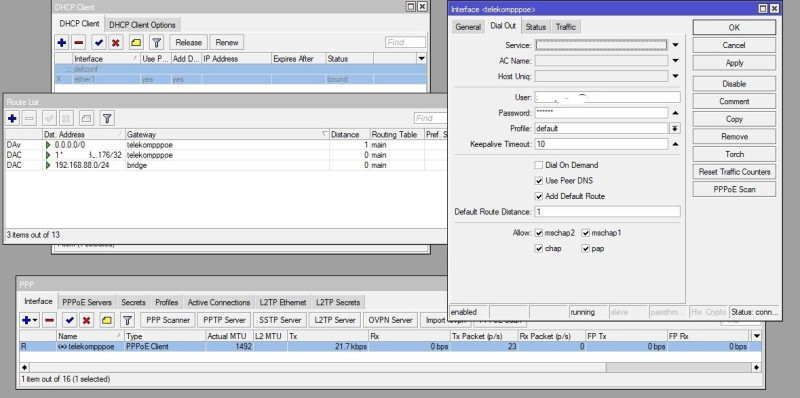Click OK in Interface dialog

pos(734,28)
